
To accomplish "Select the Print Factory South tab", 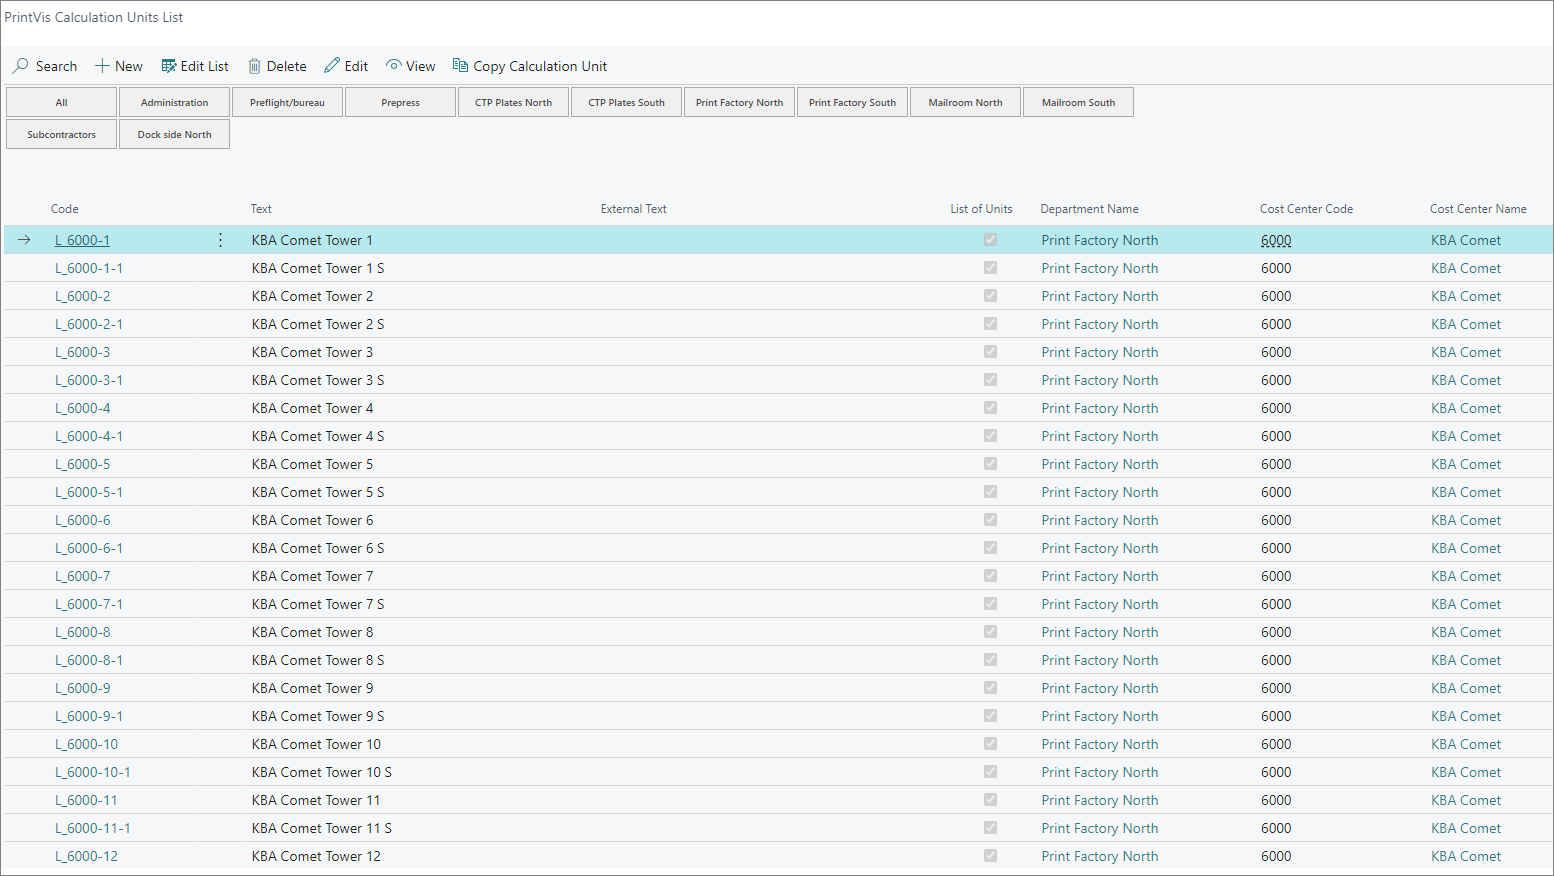I will (853, 103).
